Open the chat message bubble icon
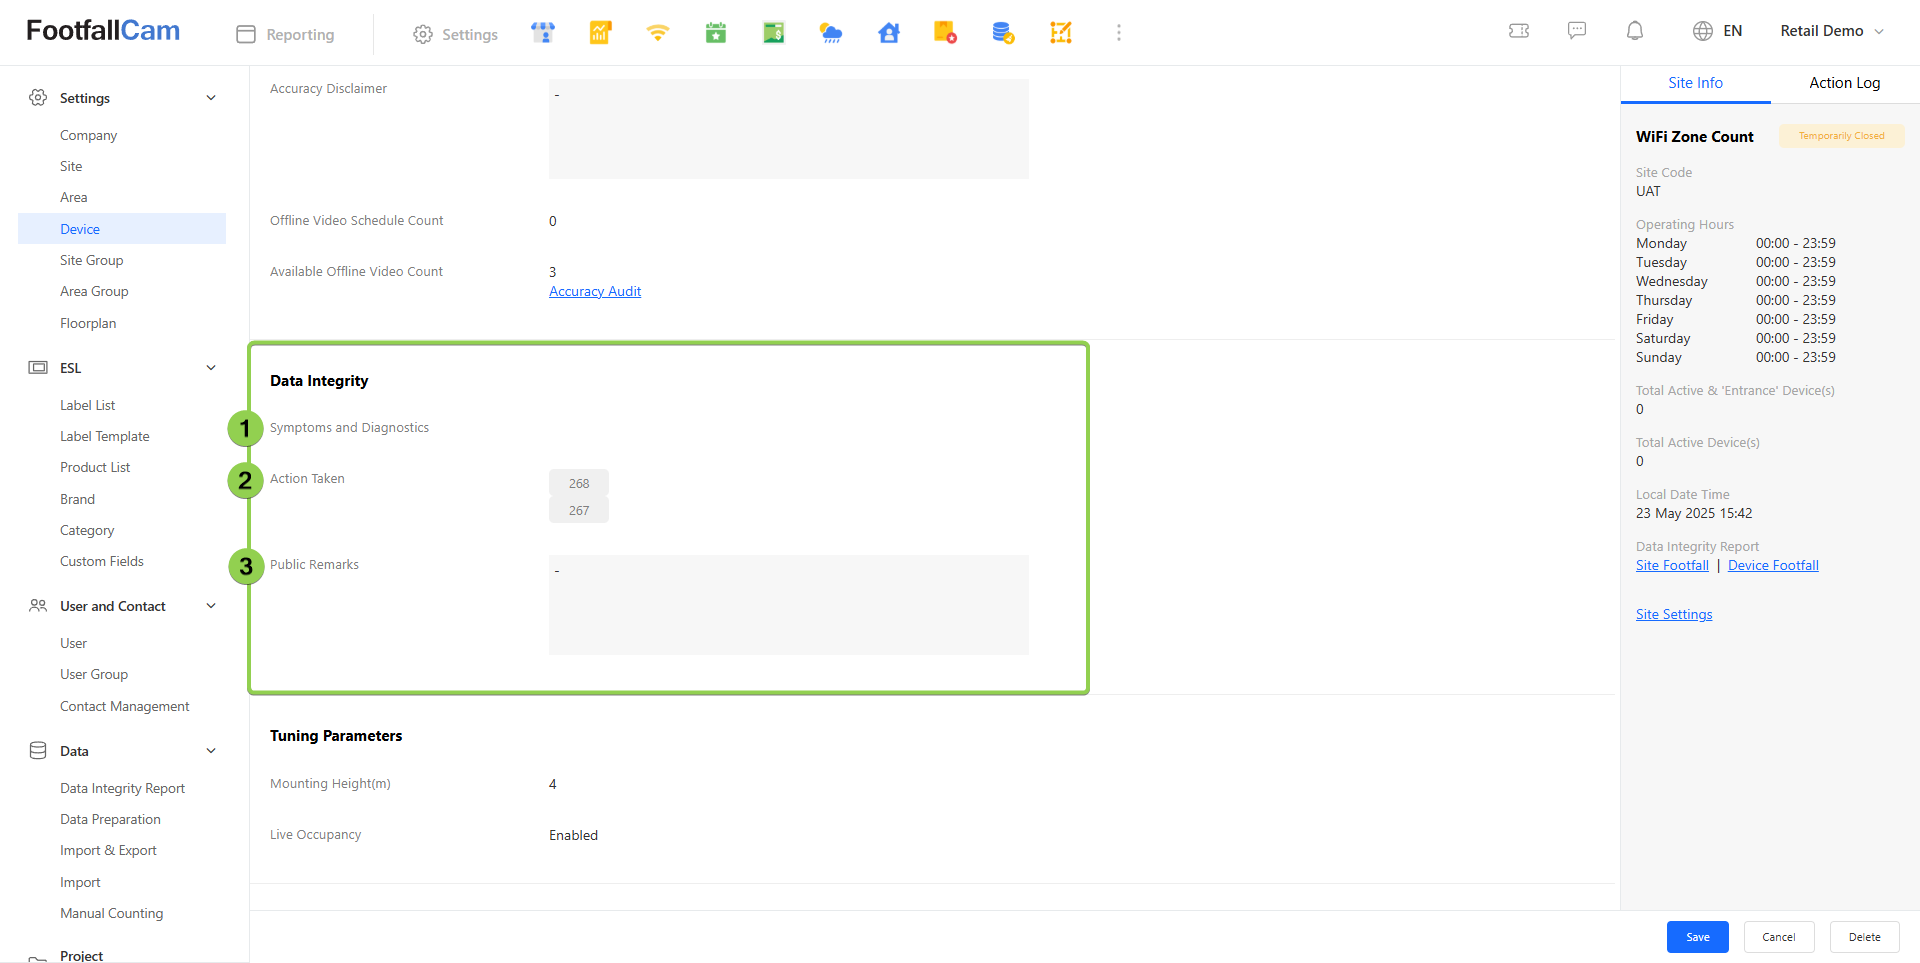Screen dimensions: 1920x963 click(x=1577, y=31)
